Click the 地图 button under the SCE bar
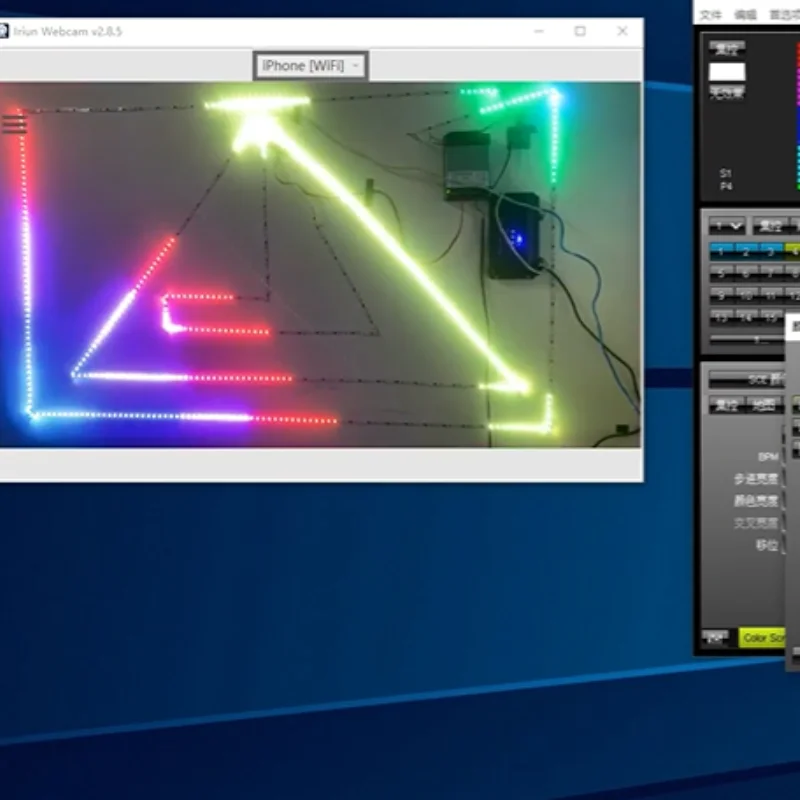This screenshot has width=800, height=800. pyautogui.click(x=764, y=406)
